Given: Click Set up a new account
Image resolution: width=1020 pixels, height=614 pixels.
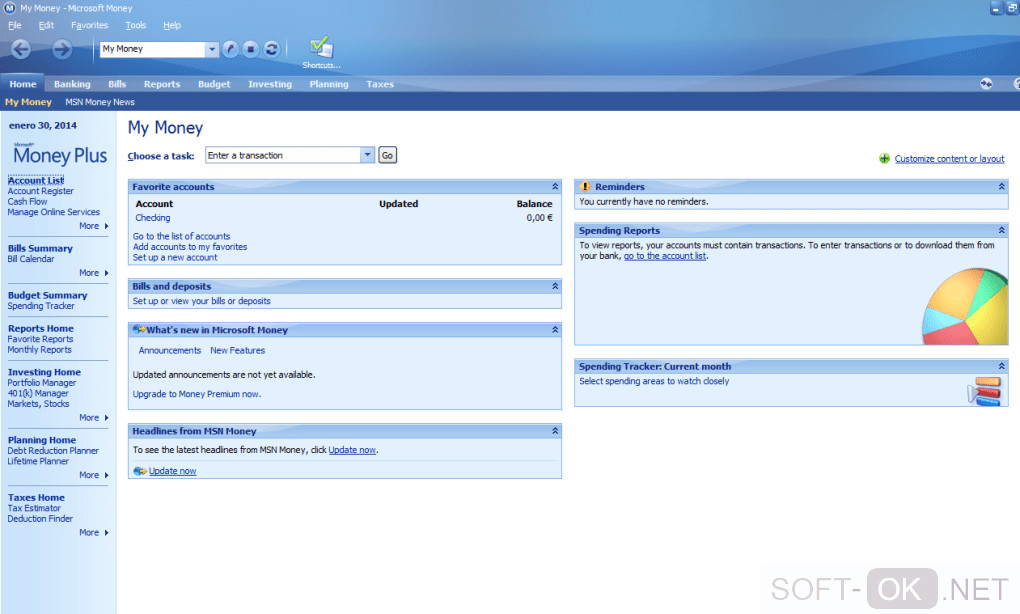Looking at the screenshot, I should click(x=175, y=257).
